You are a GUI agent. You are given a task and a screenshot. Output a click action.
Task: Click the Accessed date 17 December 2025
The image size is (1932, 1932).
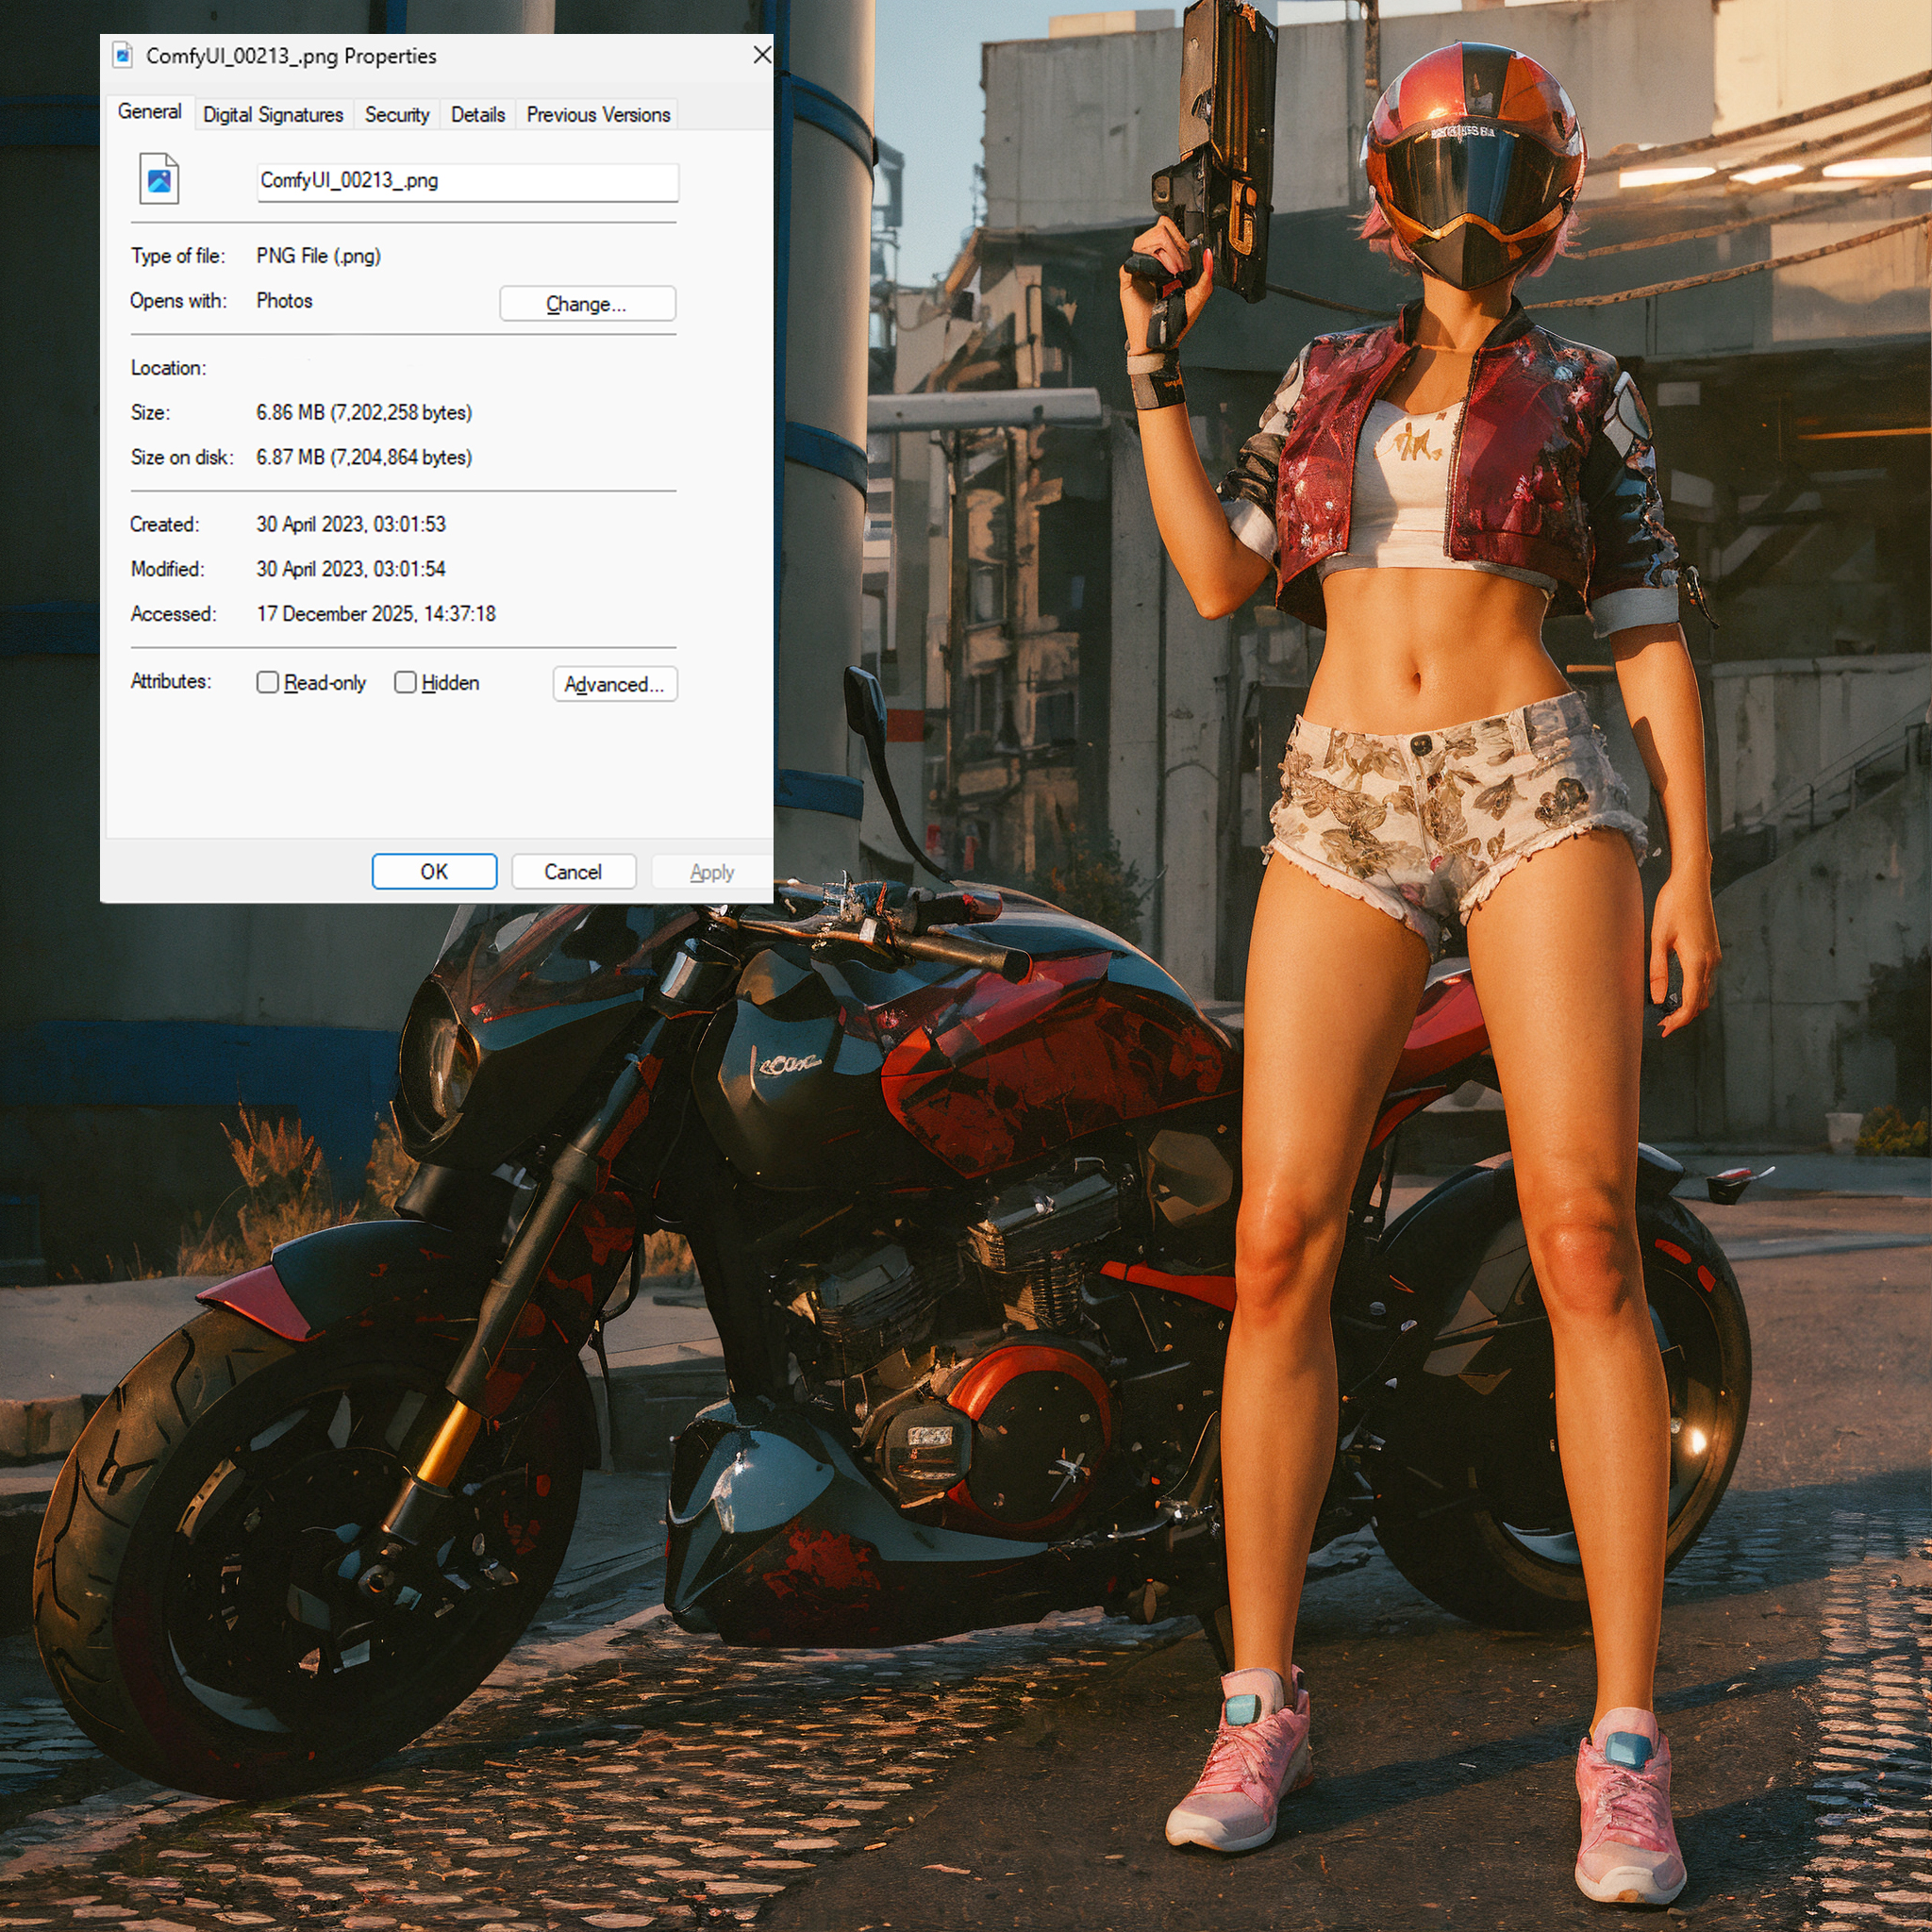[x=376, y=613]
